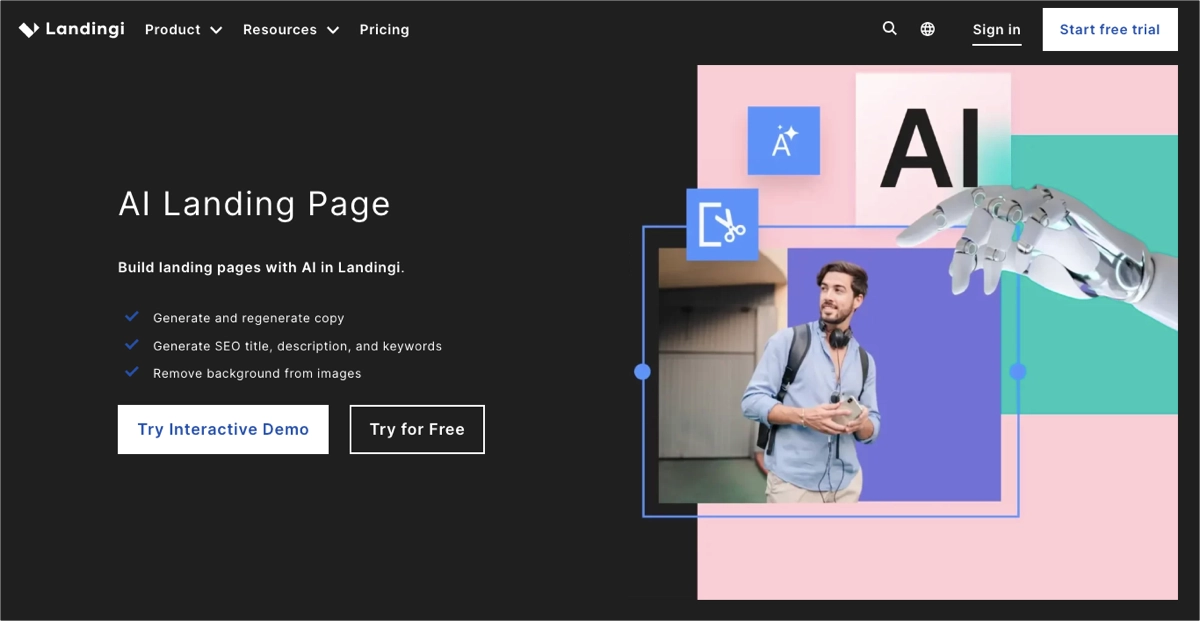Open the search icon
This screenshot has height=621, width=1200.
pos(889,29)
